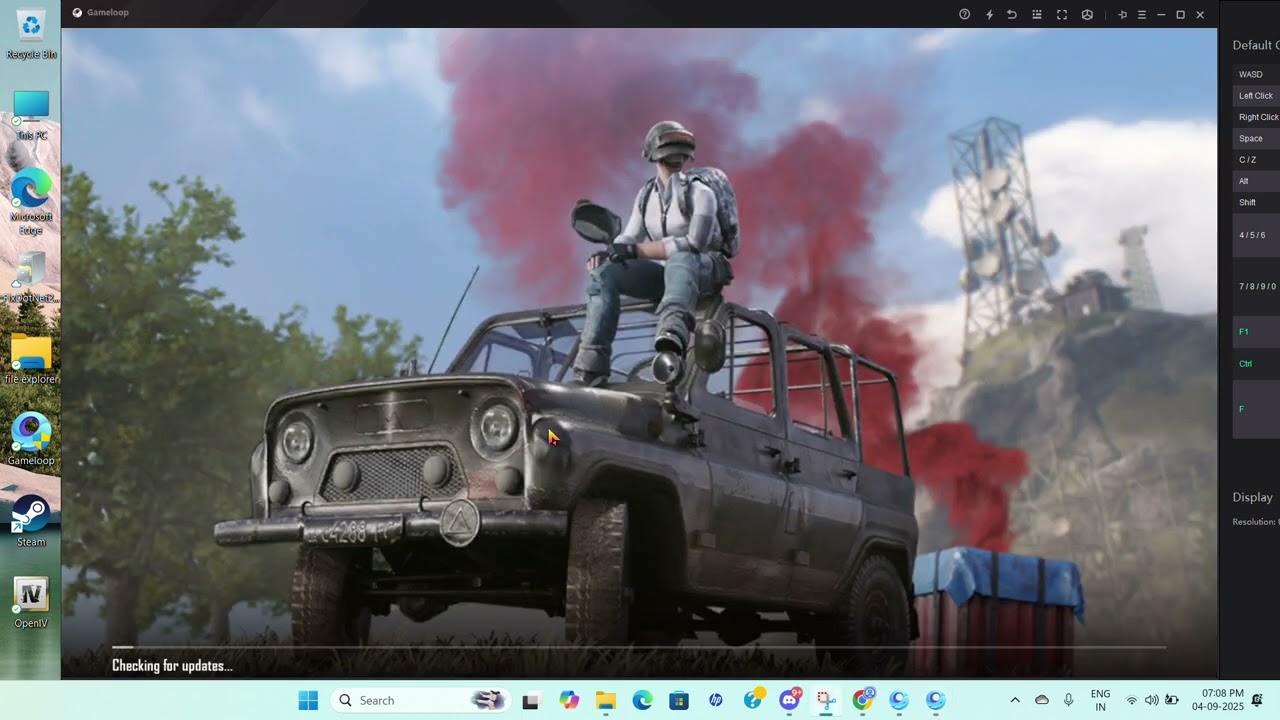1280x720 pixels.
Task: Open Microsoft Edge from the taskbar
Action: 642,700
